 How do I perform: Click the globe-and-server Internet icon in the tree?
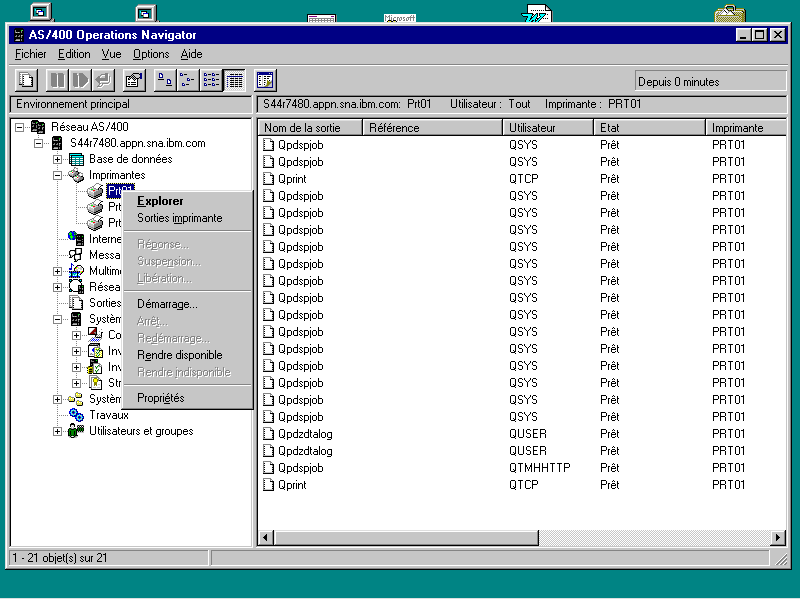coord(77,238)
